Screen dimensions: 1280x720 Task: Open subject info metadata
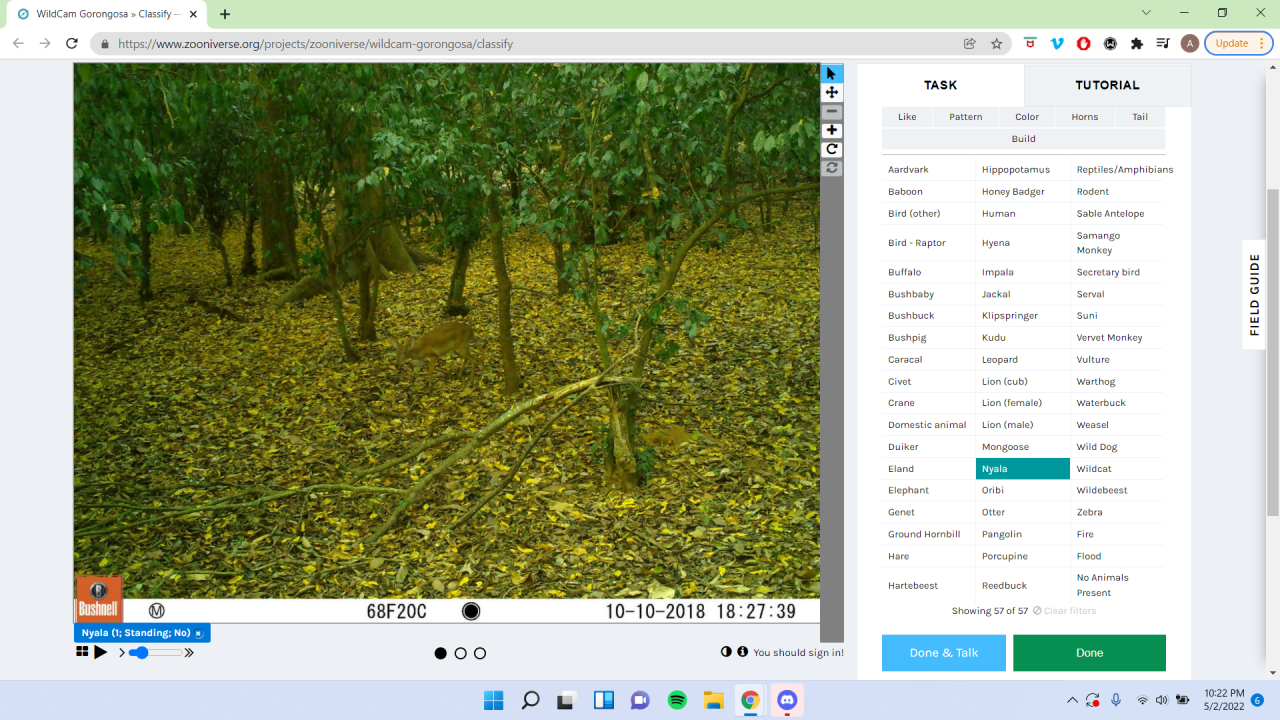(742, 652)
